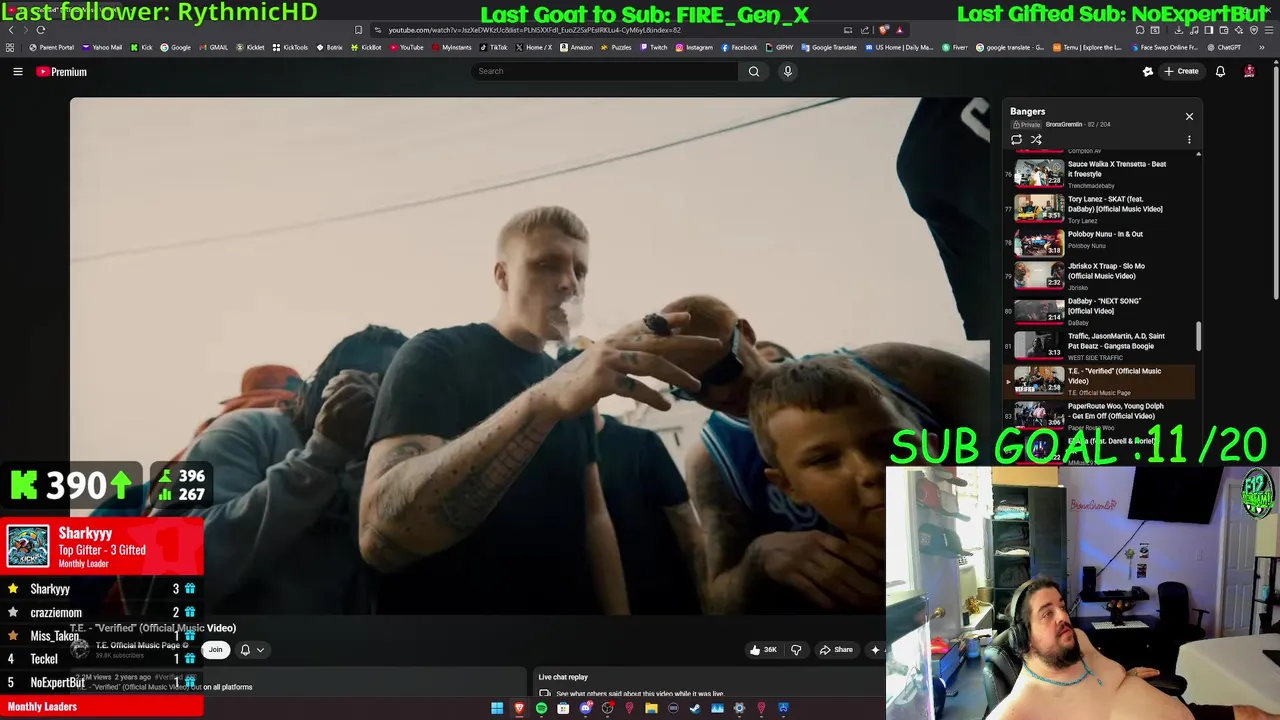
Task: Click the bookmark page icon near URL
Action: point(359,30)
